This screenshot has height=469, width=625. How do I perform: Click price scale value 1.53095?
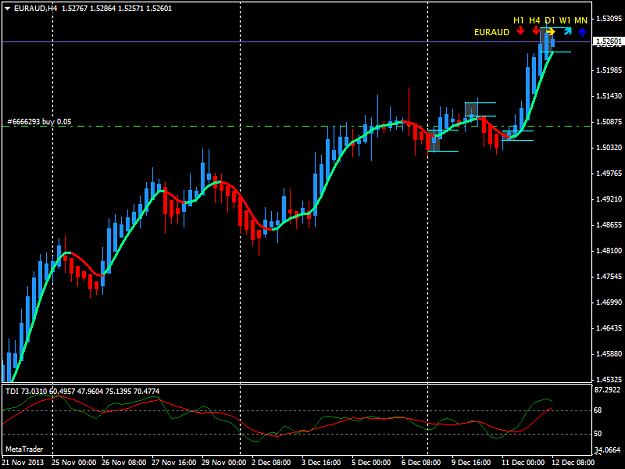click(609, 18)
